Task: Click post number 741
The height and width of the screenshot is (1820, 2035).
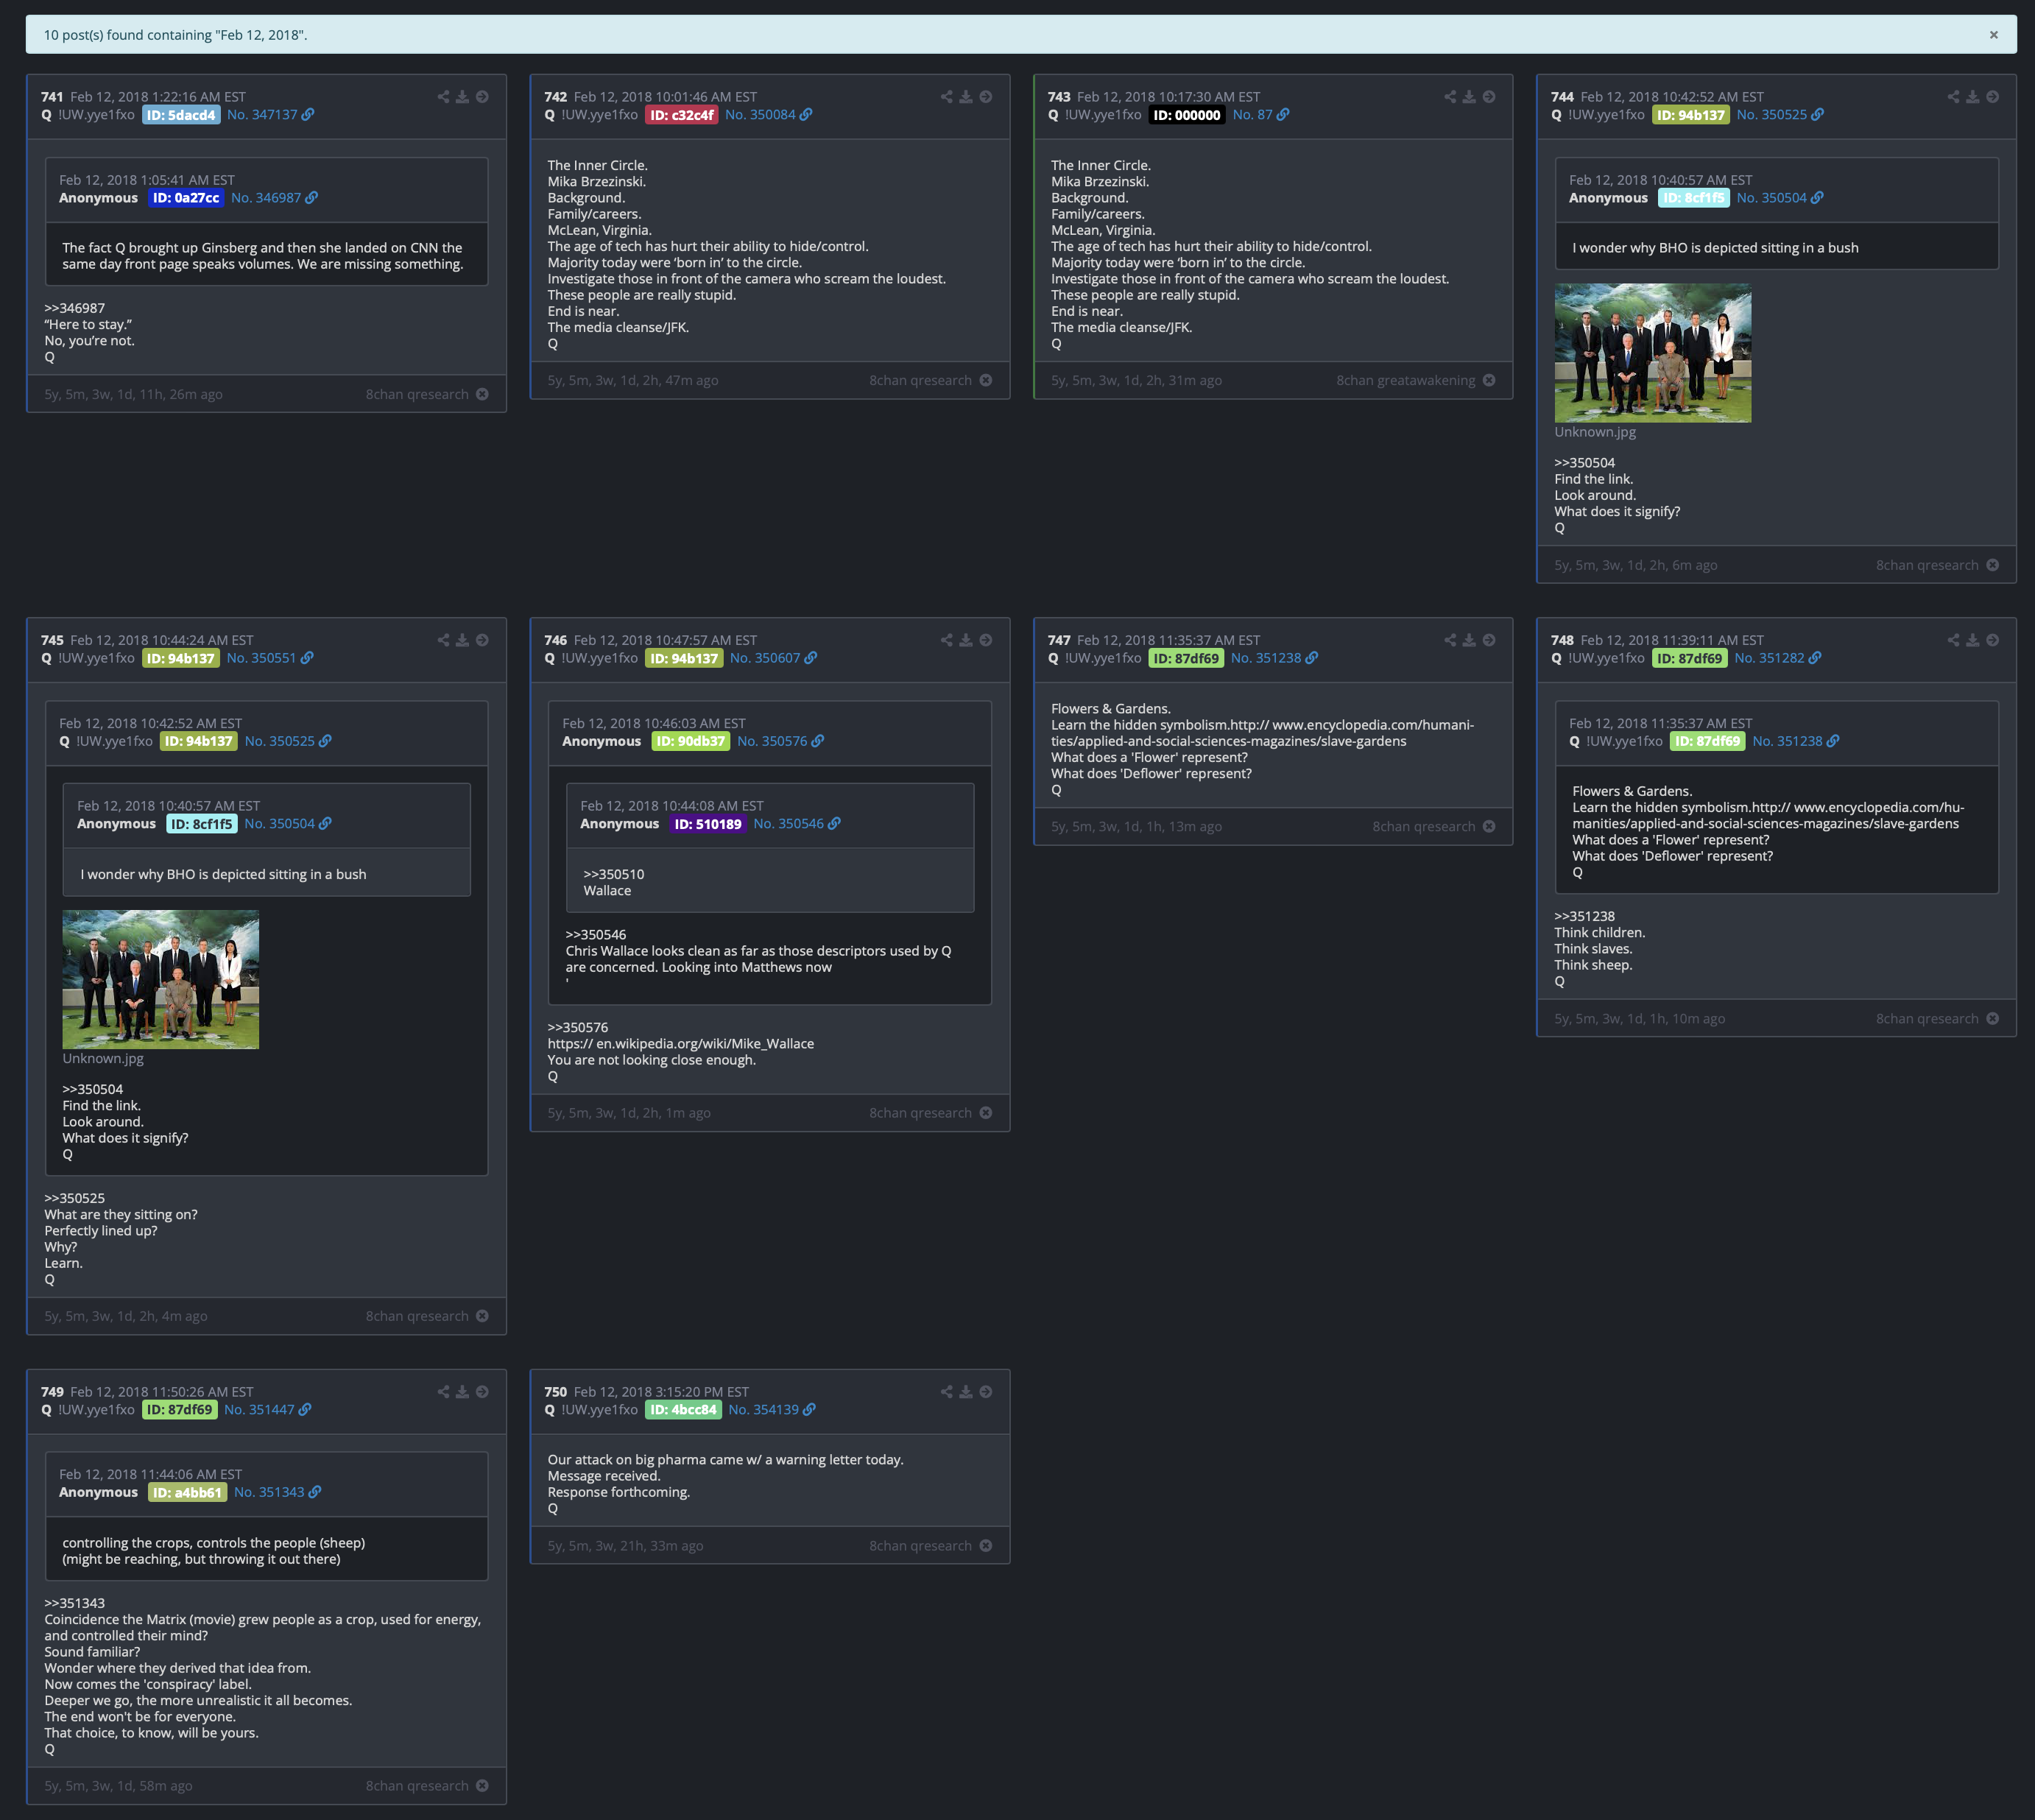Action: click(x=52, y=97)
